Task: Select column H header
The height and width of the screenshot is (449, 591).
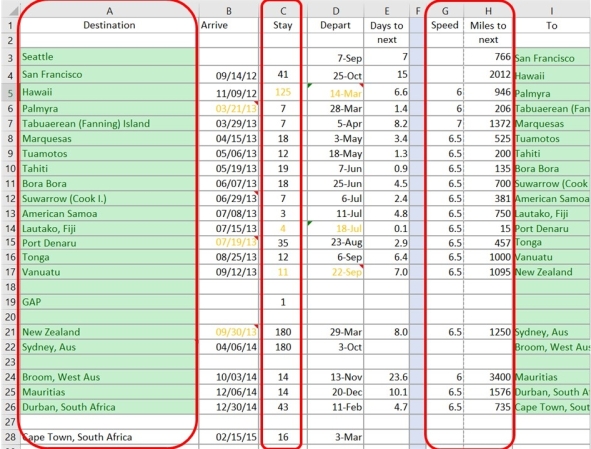Action: [x=488, y=11]
